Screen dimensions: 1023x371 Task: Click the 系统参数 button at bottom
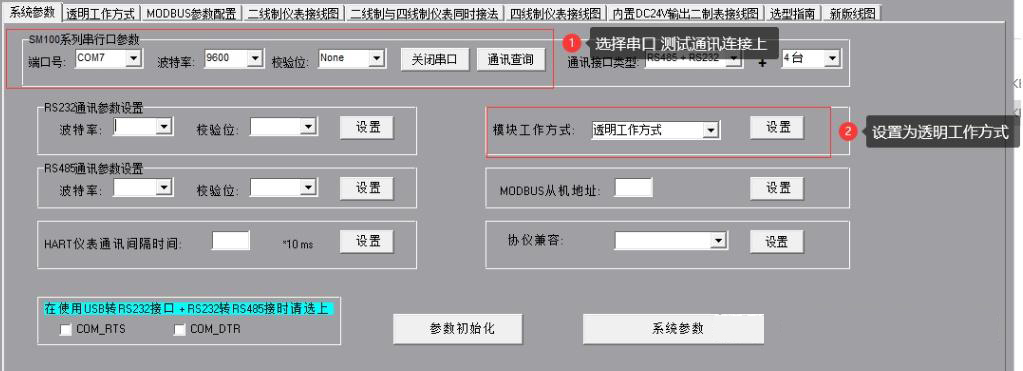point(673,329)
